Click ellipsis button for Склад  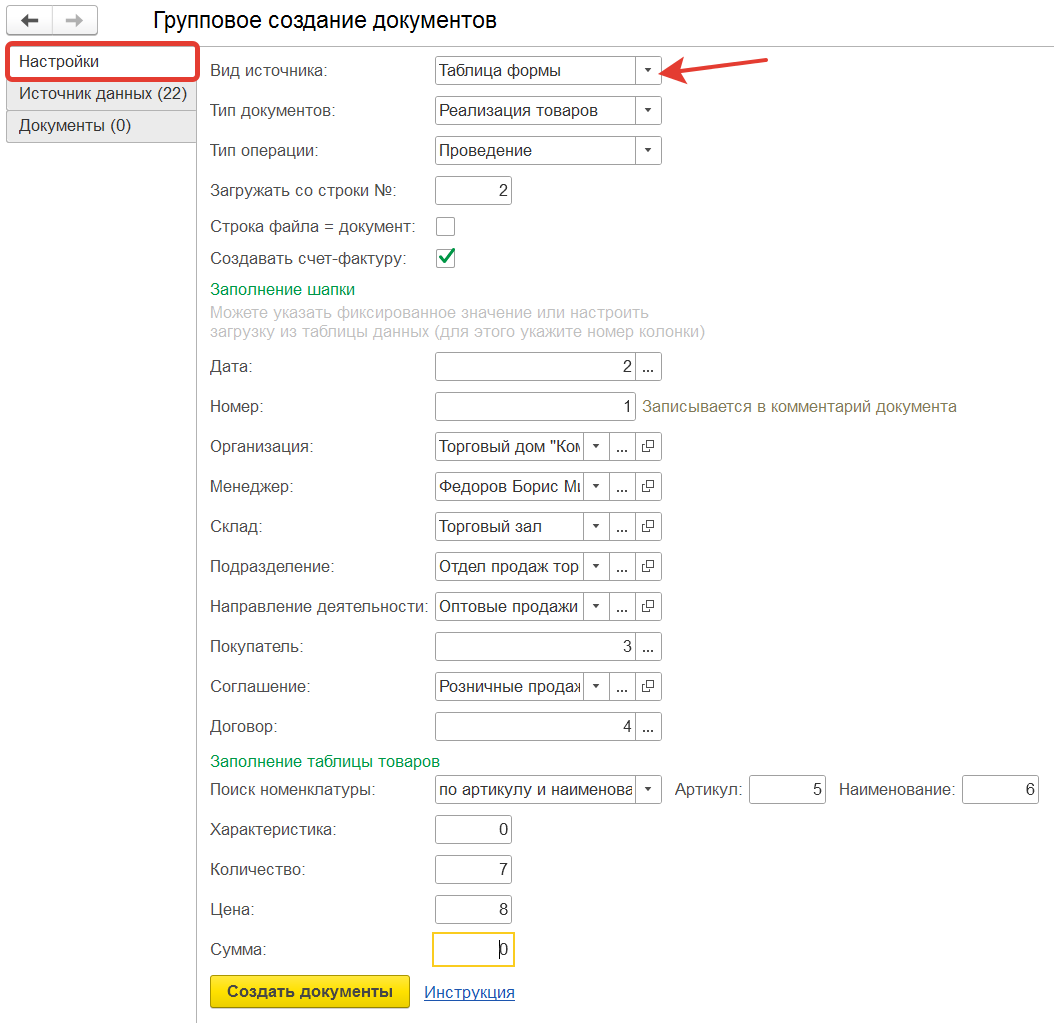(x=622, y=526)
